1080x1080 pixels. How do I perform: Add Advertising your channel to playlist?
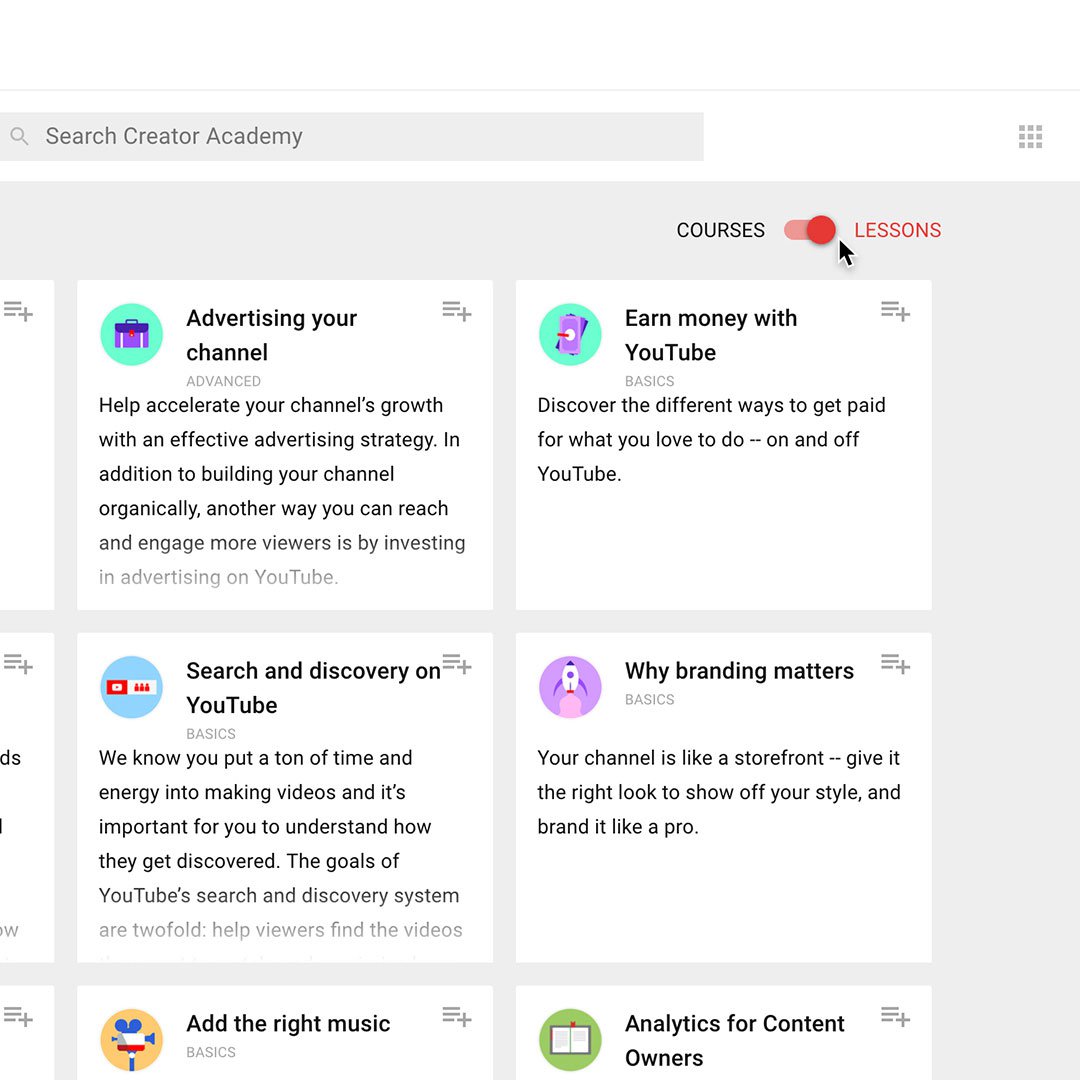[x=457, y=312]
